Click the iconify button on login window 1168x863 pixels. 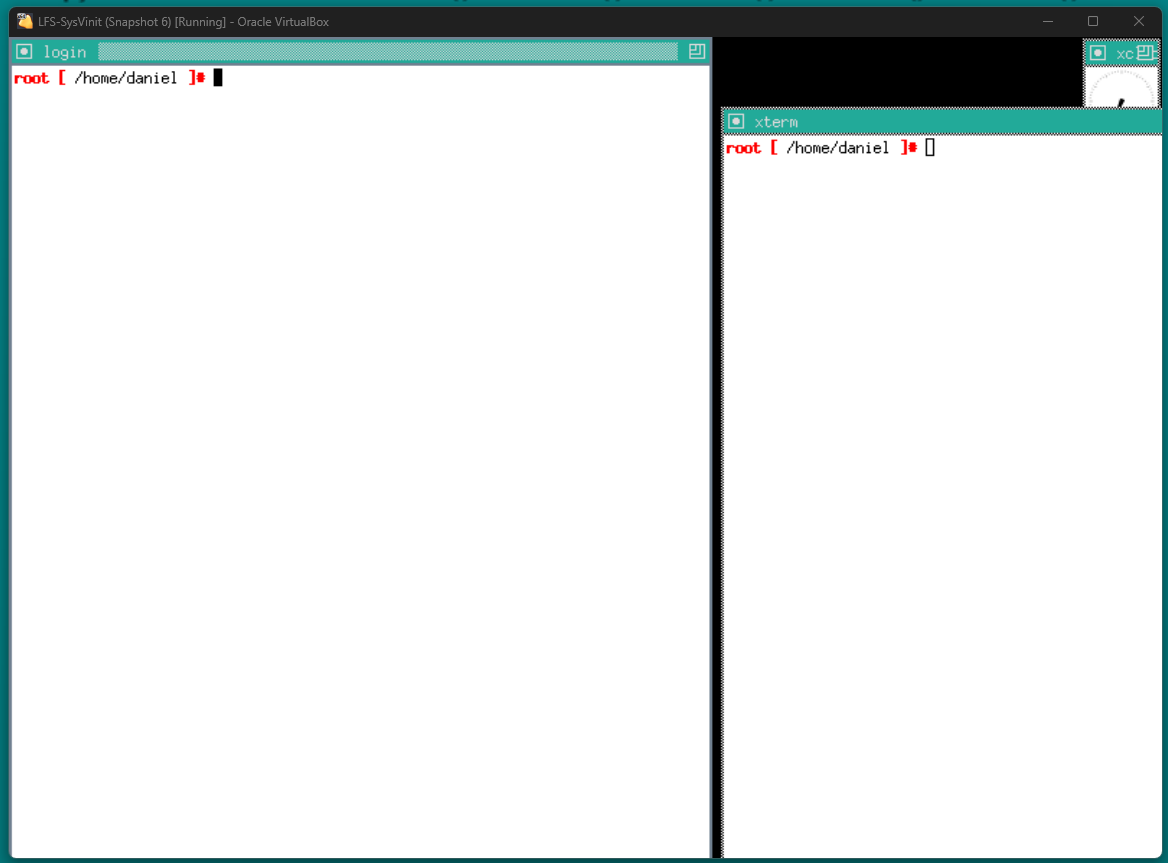(x=25, y=52)
